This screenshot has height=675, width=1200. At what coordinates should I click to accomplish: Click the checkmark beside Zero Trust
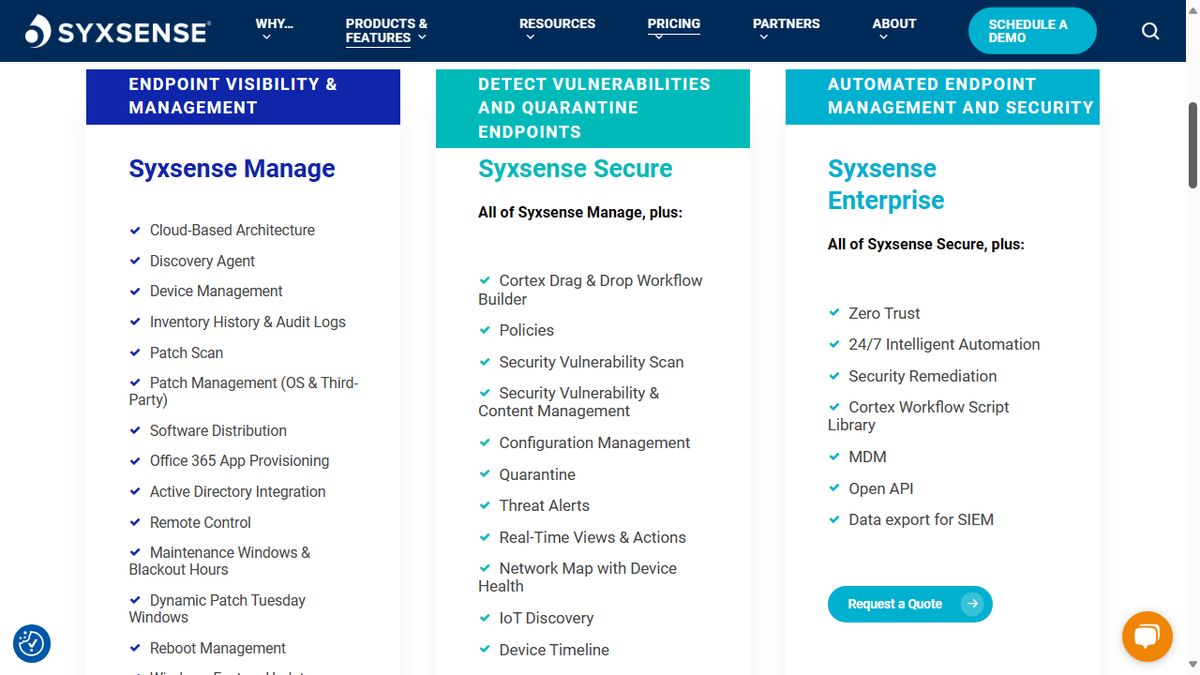(x=834, y=312)
